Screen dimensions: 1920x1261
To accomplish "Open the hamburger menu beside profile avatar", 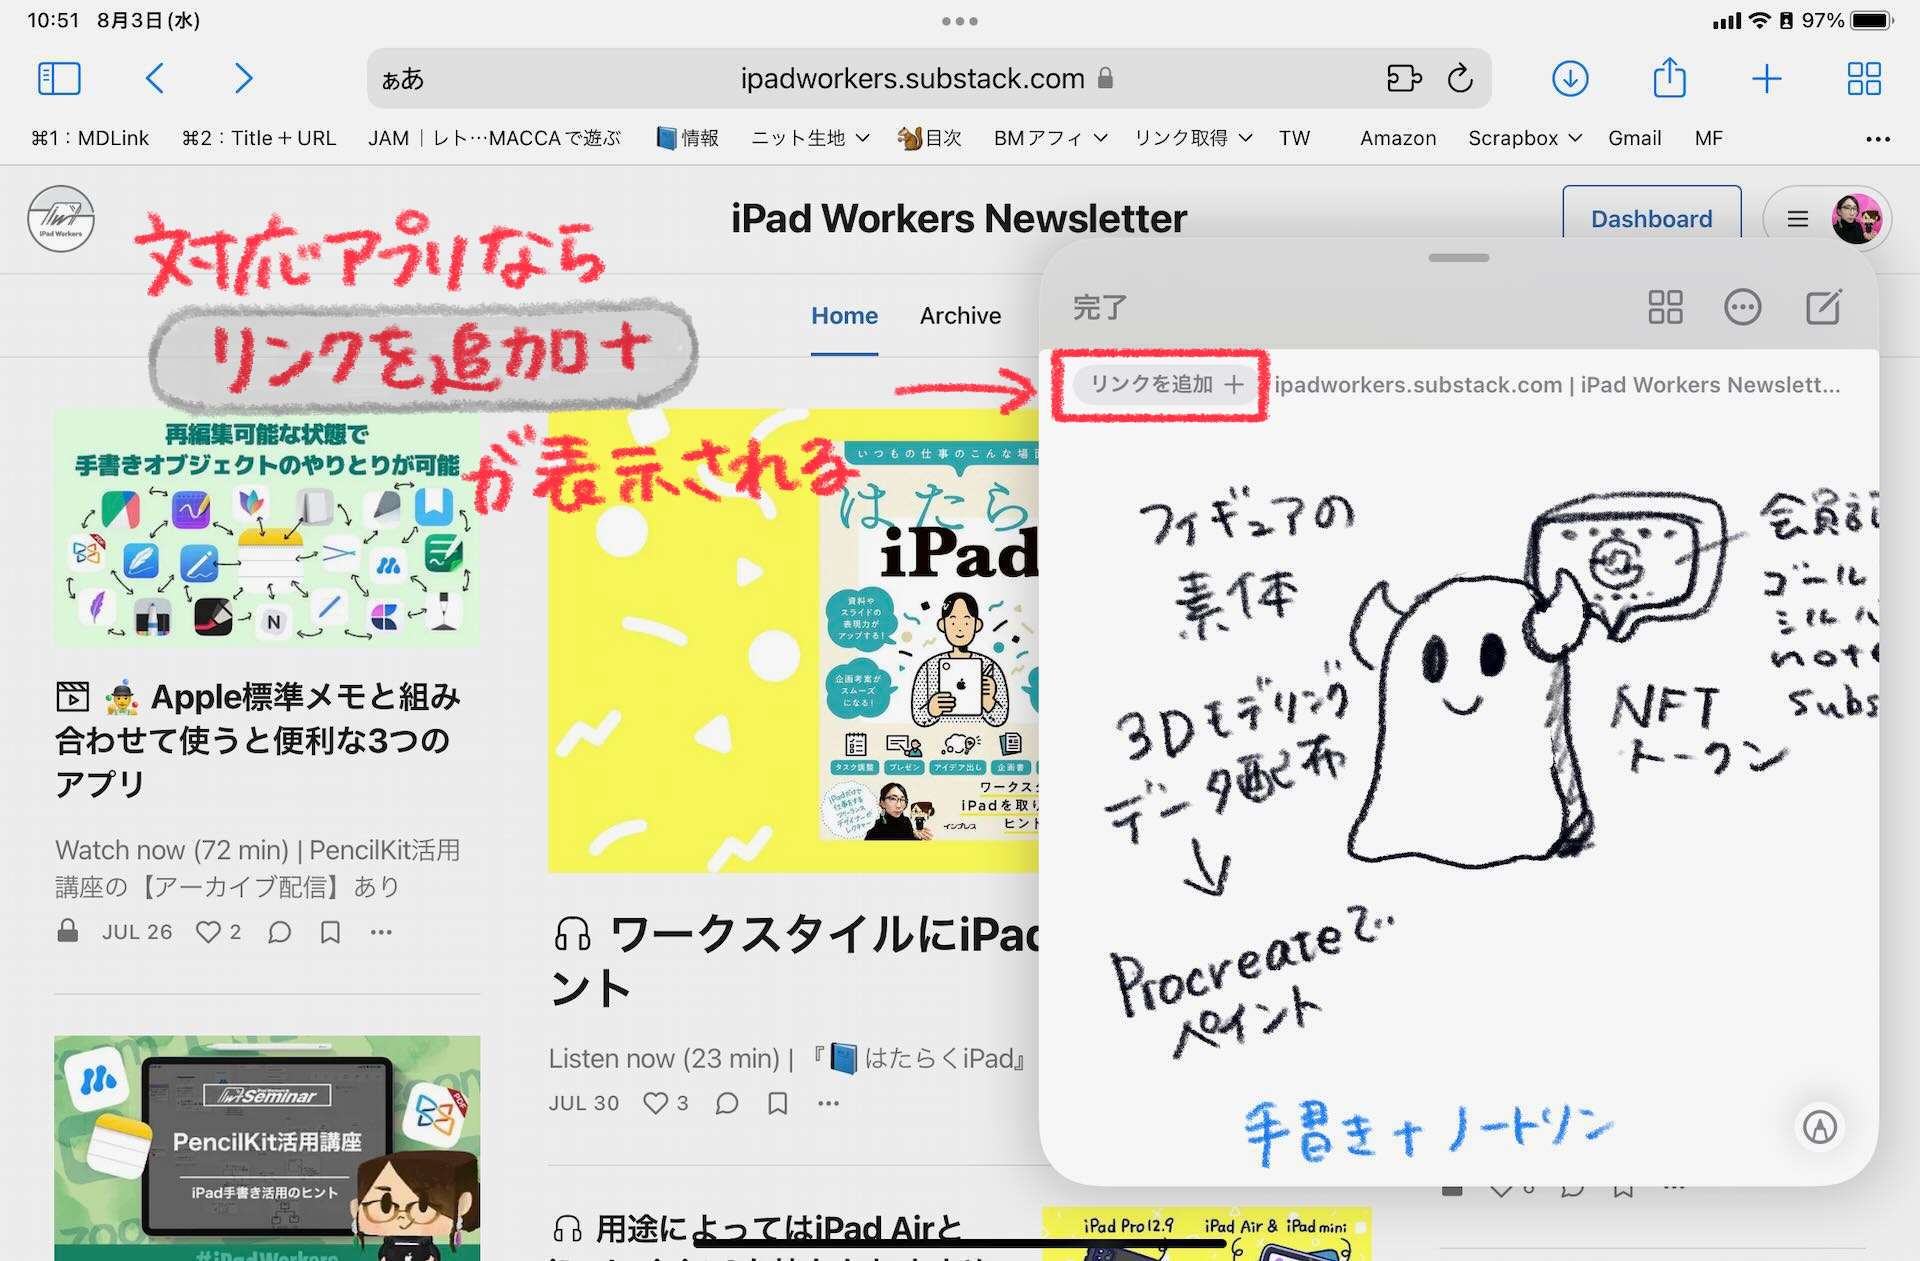I will (1798, 219).
